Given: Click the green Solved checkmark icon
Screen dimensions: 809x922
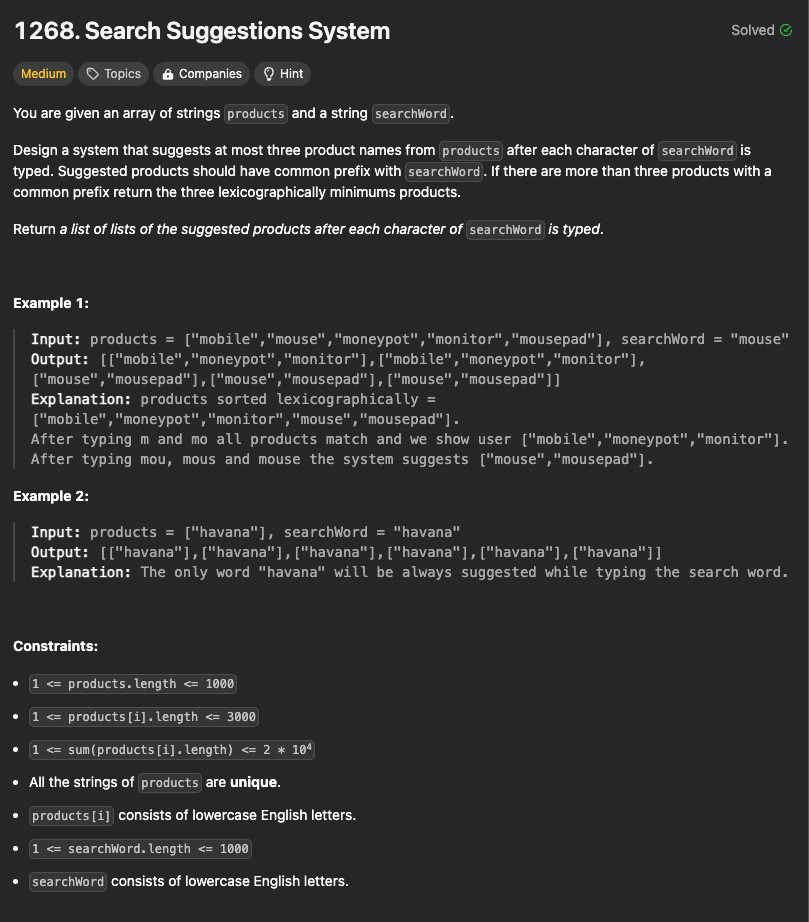Looking at the screenshot, I should click(x=786, y=30).
